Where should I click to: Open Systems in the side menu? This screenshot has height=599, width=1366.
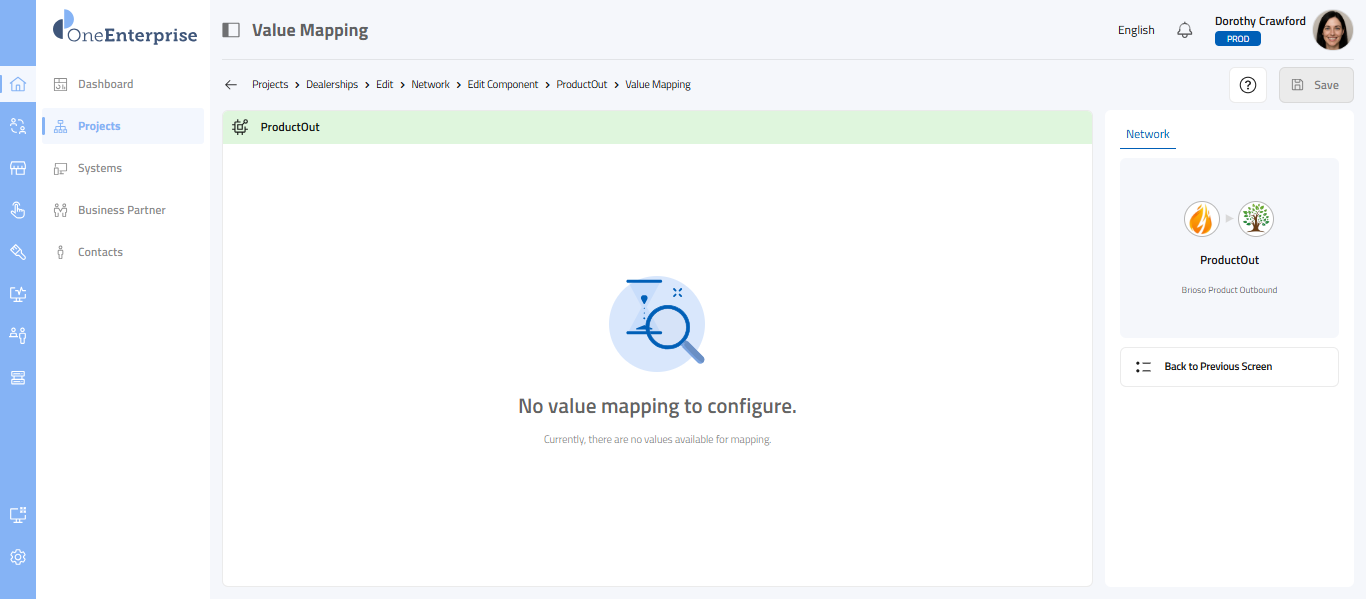point(100,168)
